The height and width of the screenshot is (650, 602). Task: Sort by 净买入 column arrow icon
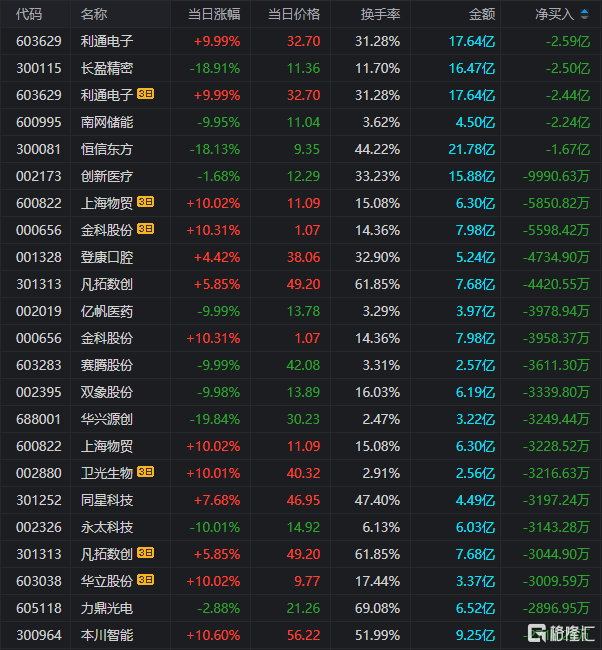584,15
